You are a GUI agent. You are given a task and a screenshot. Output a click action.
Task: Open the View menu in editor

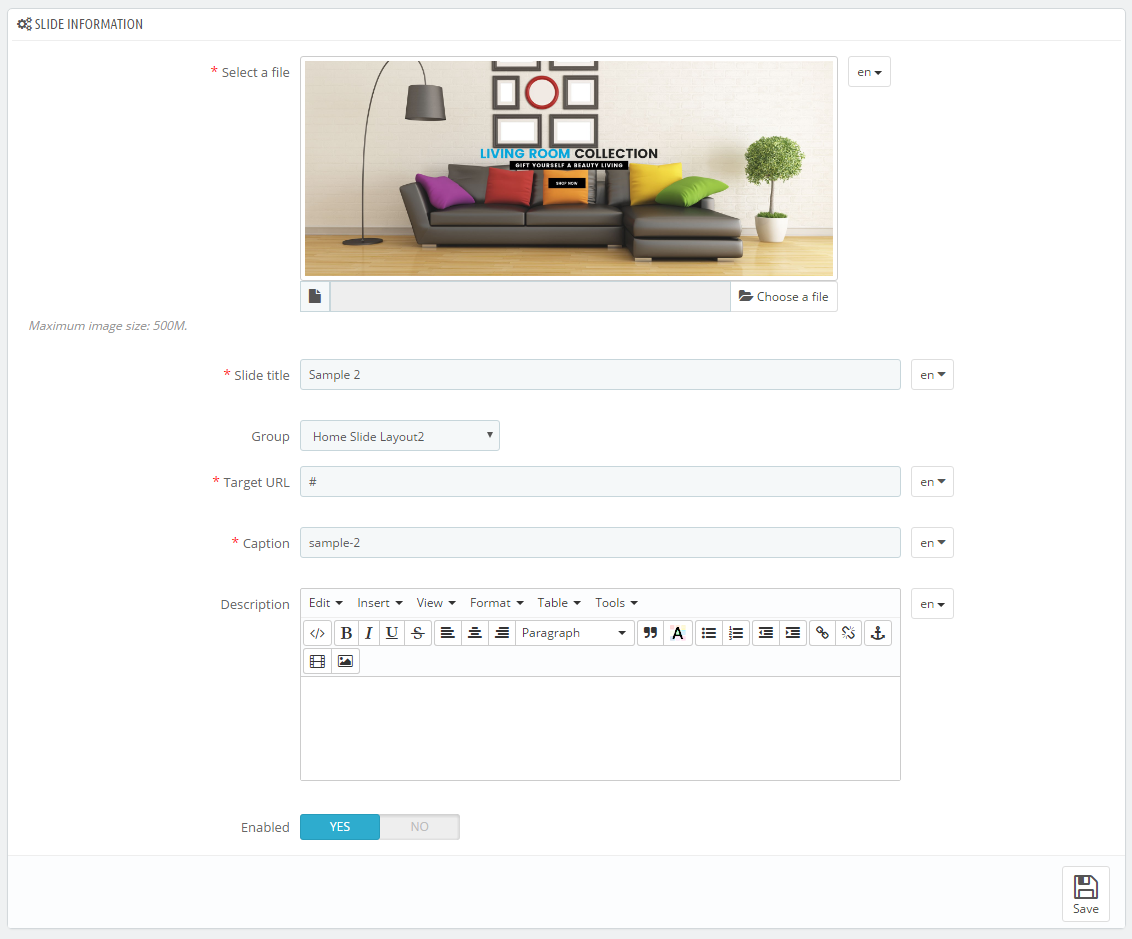[436, 603]
